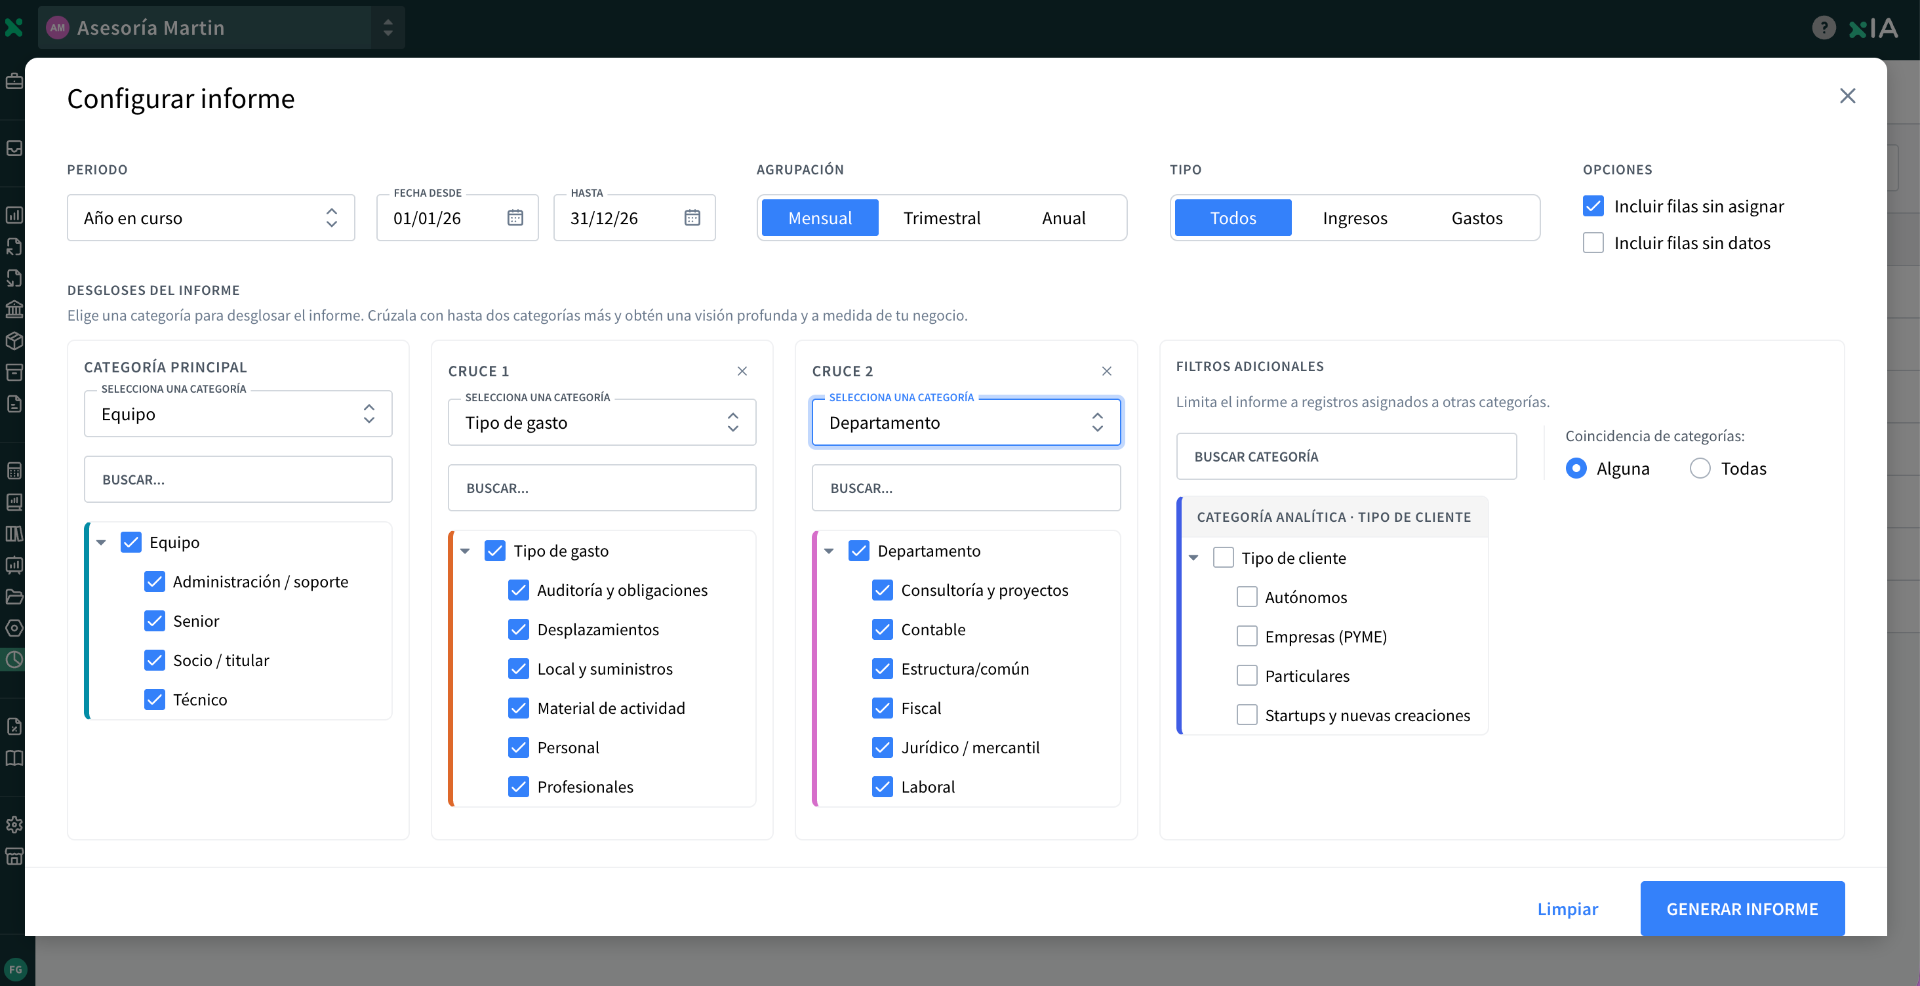
Task: Uncheck the Fiscal department checkbox
Action: point(883,708)
